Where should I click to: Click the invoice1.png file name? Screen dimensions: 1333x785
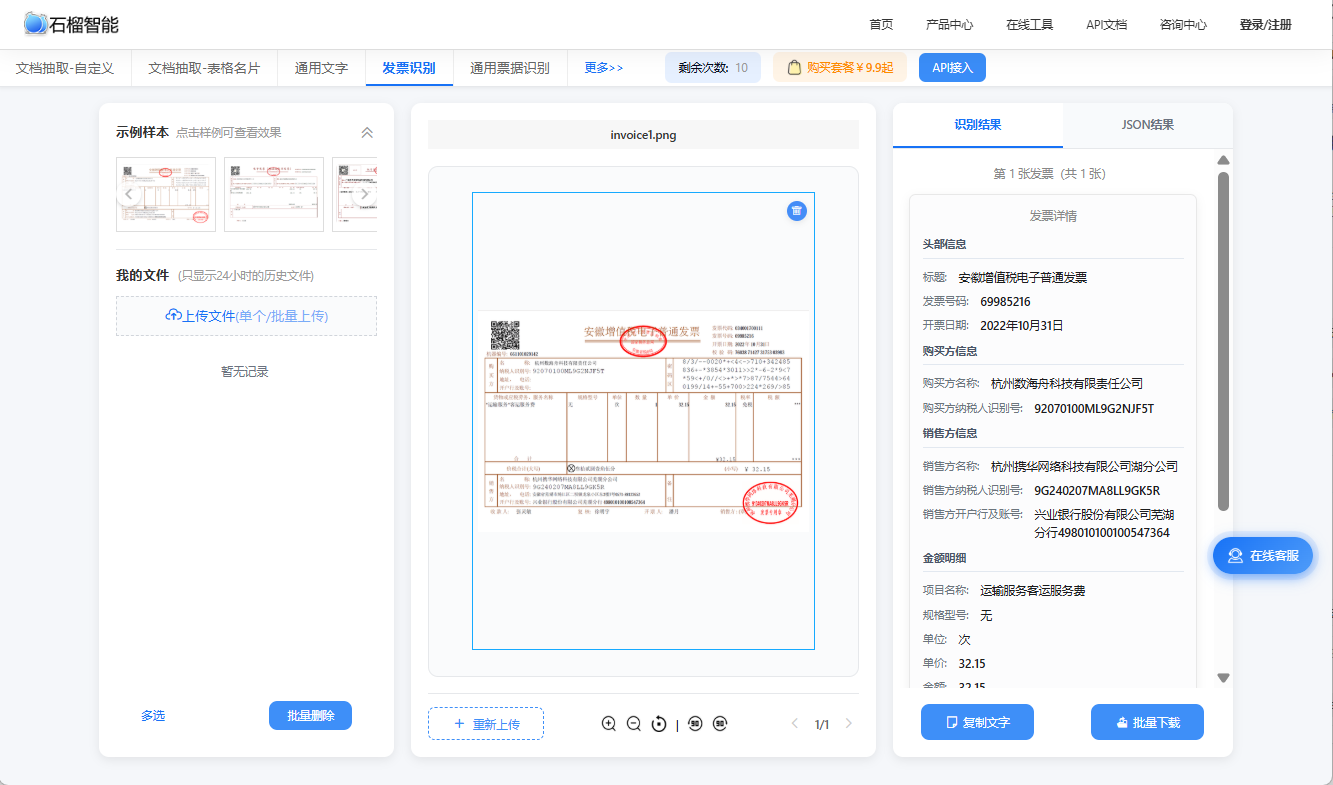[643, 135]
